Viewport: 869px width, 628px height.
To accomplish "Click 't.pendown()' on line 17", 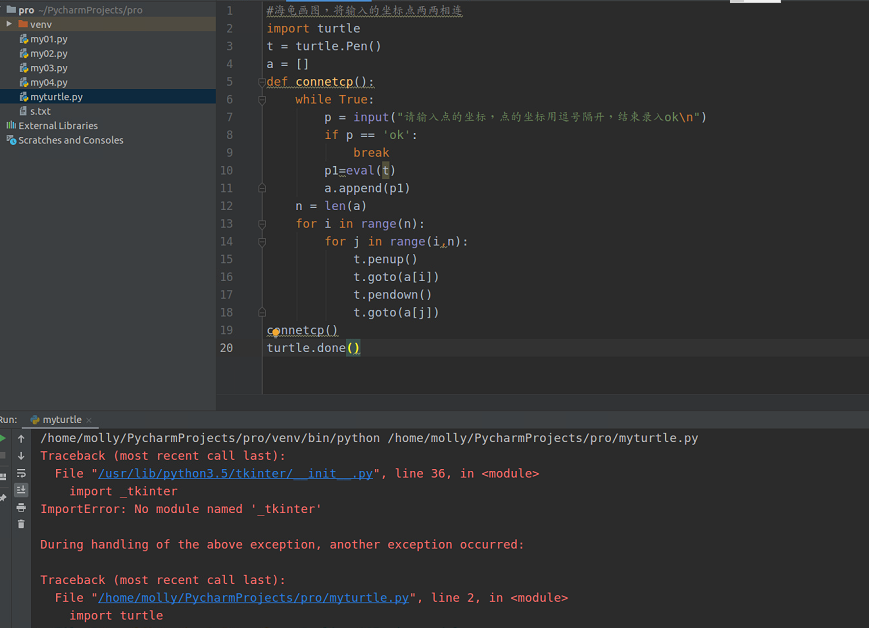I will (392, 294).
